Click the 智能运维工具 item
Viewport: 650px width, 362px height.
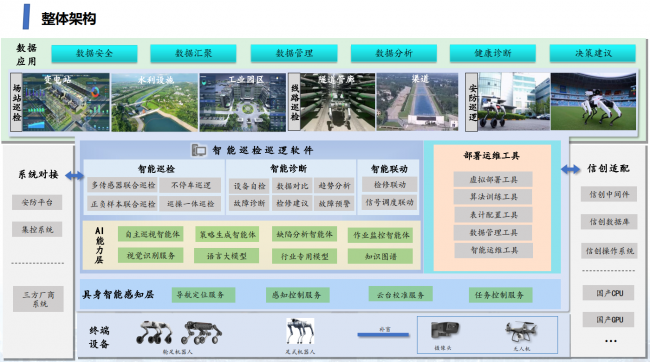pyautogui.click(x=494, y=250)
